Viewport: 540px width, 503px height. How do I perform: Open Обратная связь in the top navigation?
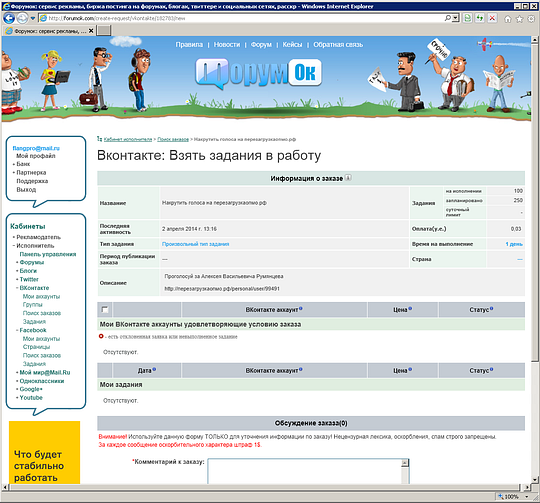[338, 44]
